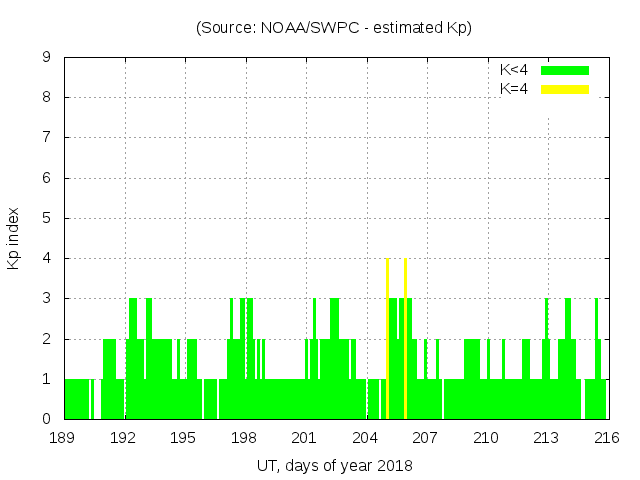
Task: Click x-axis tick label 198
Action: (x=245, y=438)
